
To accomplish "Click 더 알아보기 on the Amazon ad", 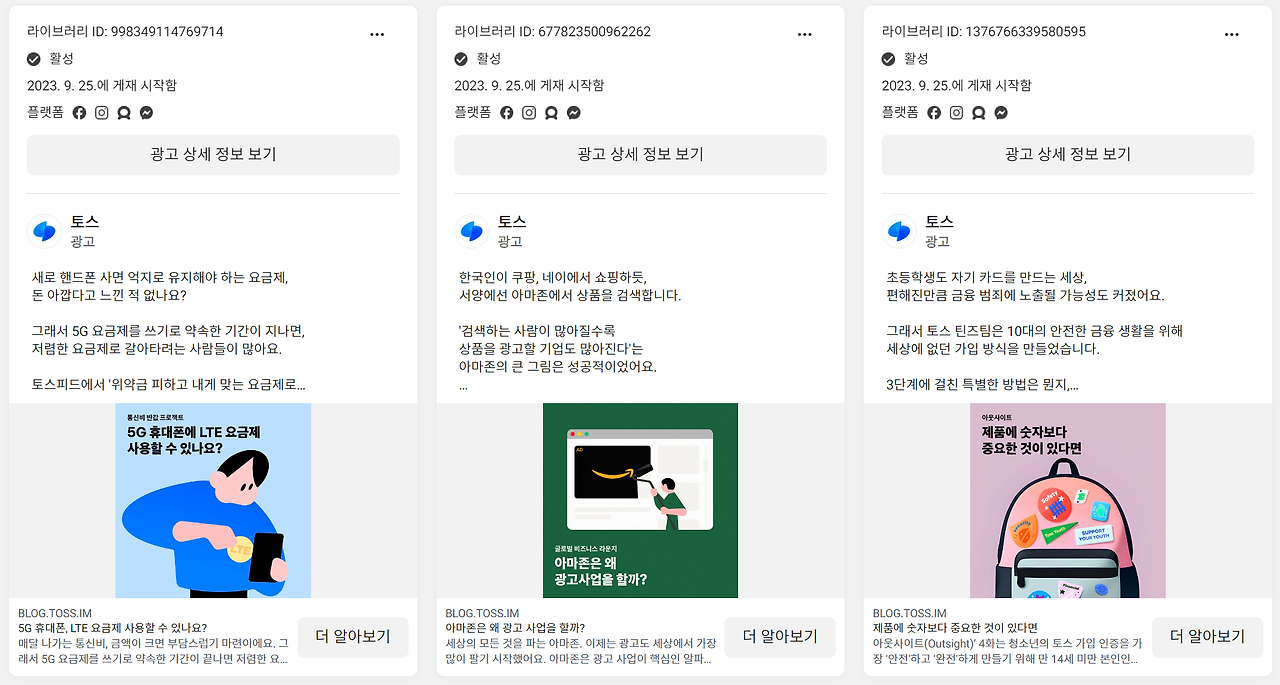I will (780, 637).
